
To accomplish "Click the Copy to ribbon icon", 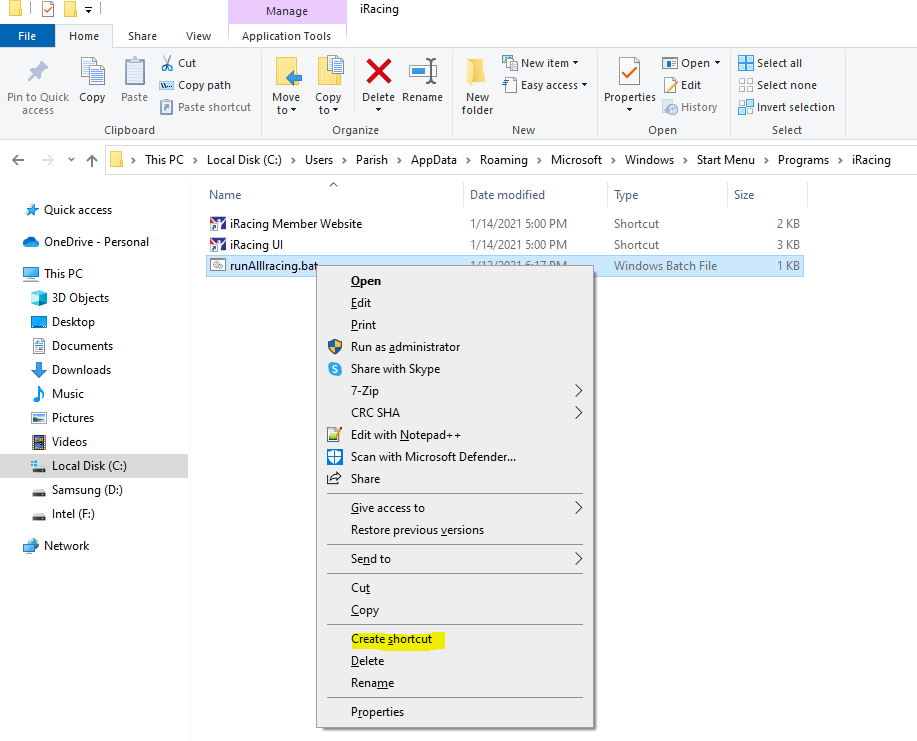I will 329,72.
